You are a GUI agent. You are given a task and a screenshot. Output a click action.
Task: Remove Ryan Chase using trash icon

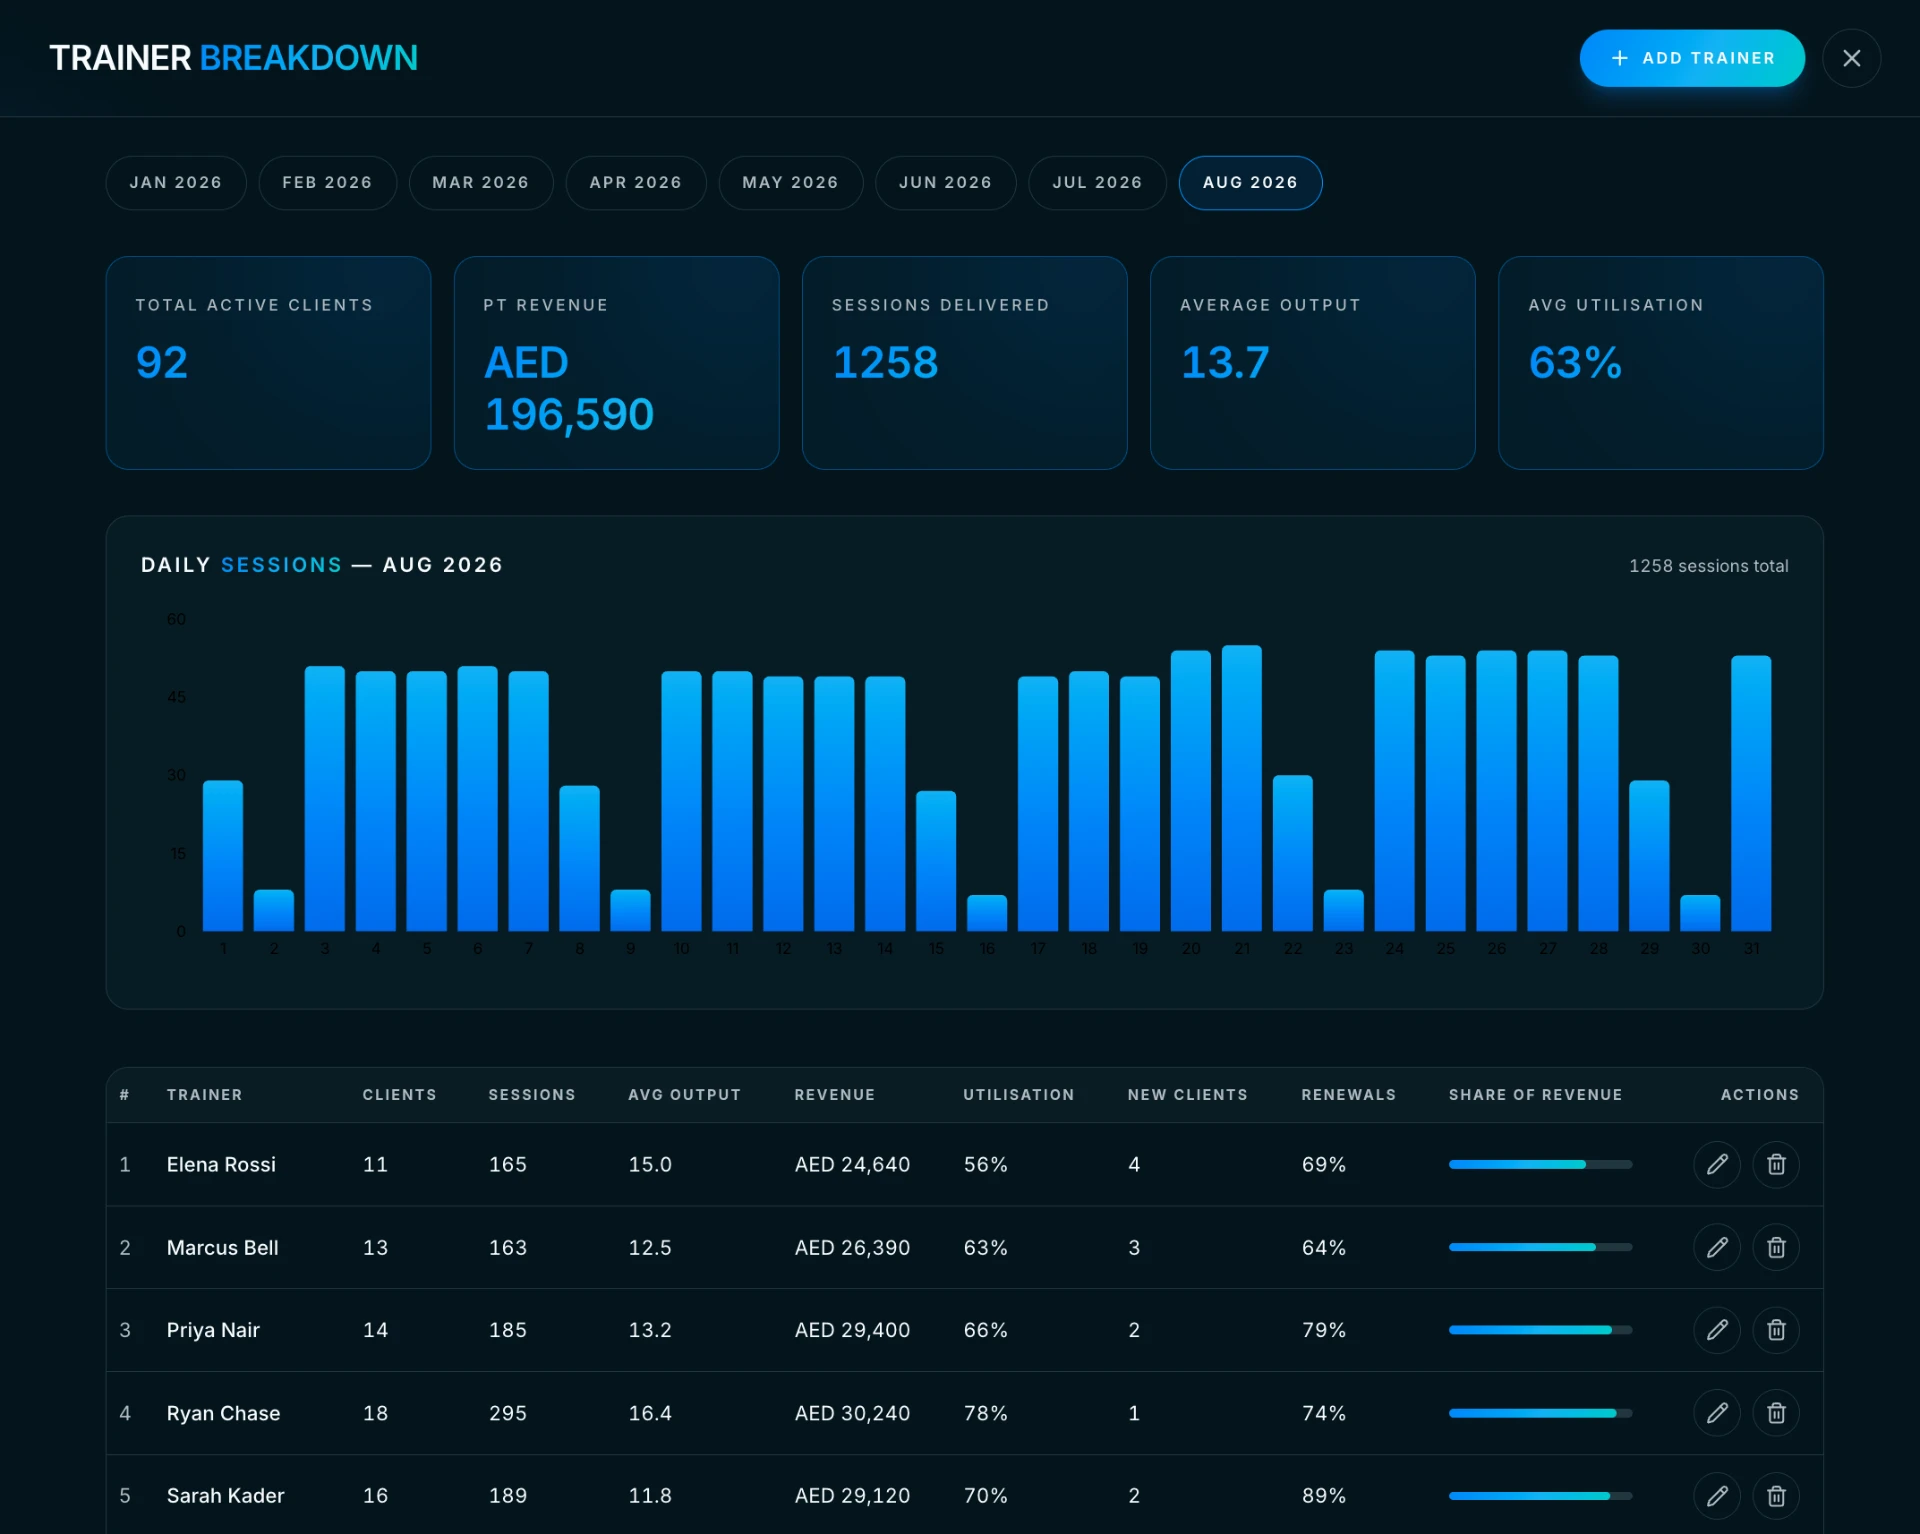tap(1776, 1413)
